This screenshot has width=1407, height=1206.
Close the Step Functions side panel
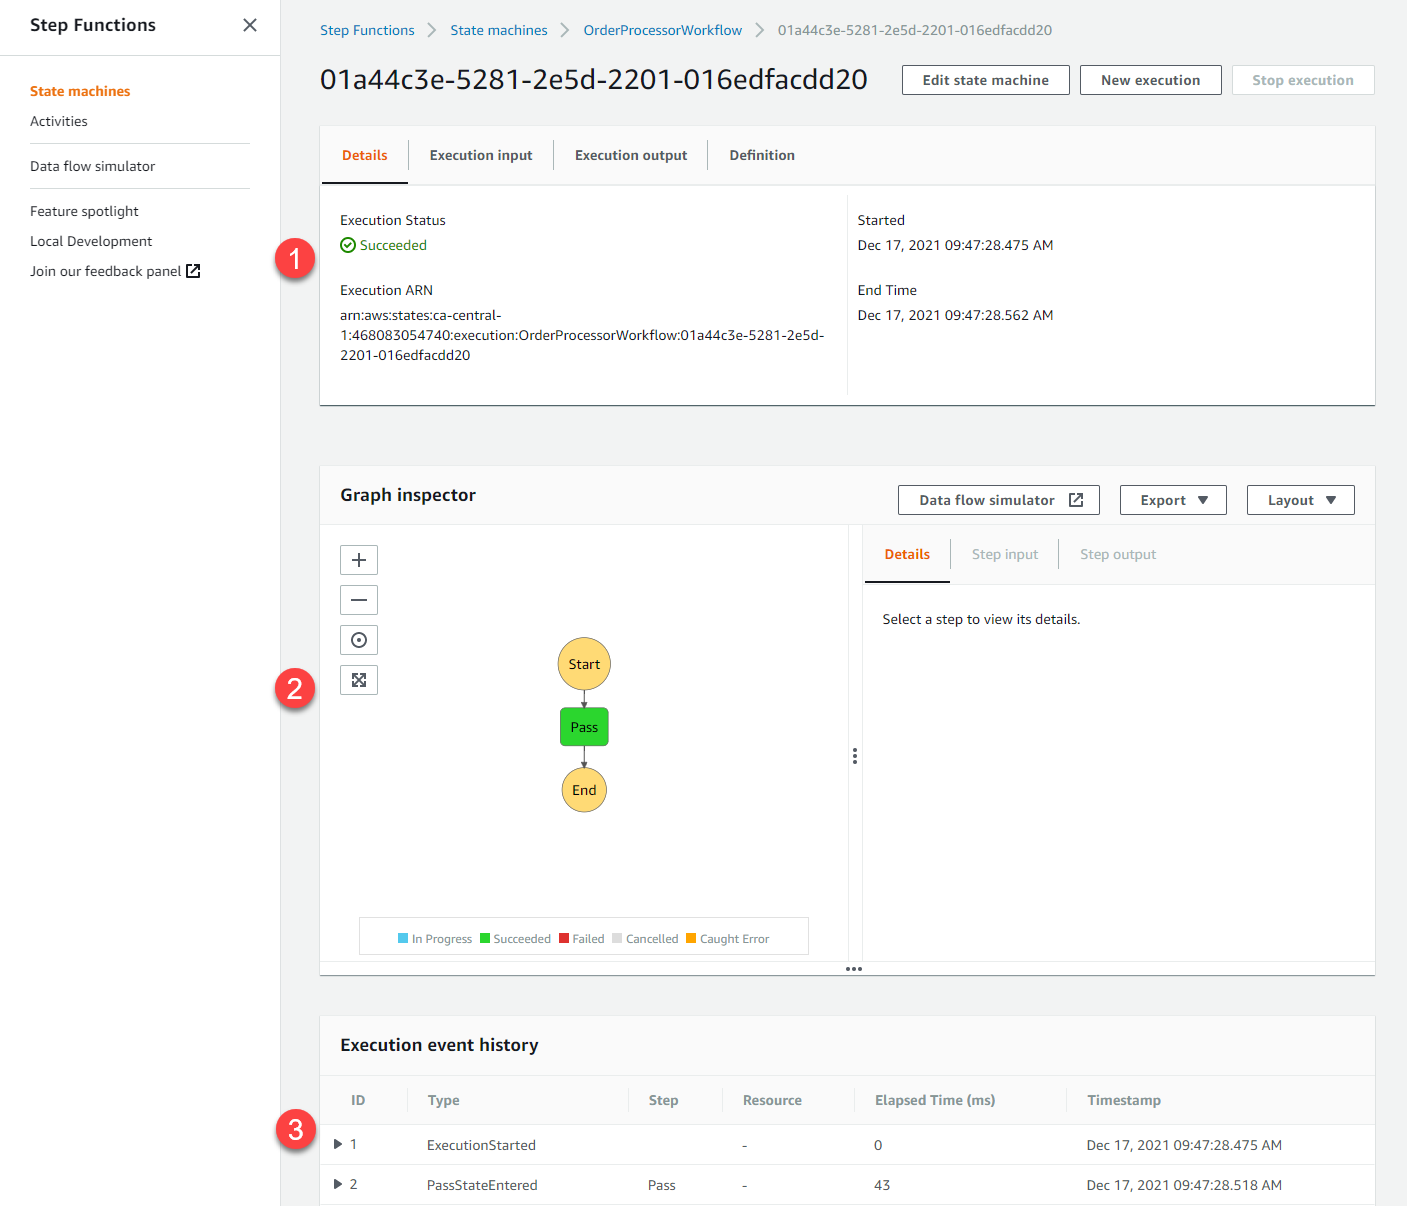point(250,25)
